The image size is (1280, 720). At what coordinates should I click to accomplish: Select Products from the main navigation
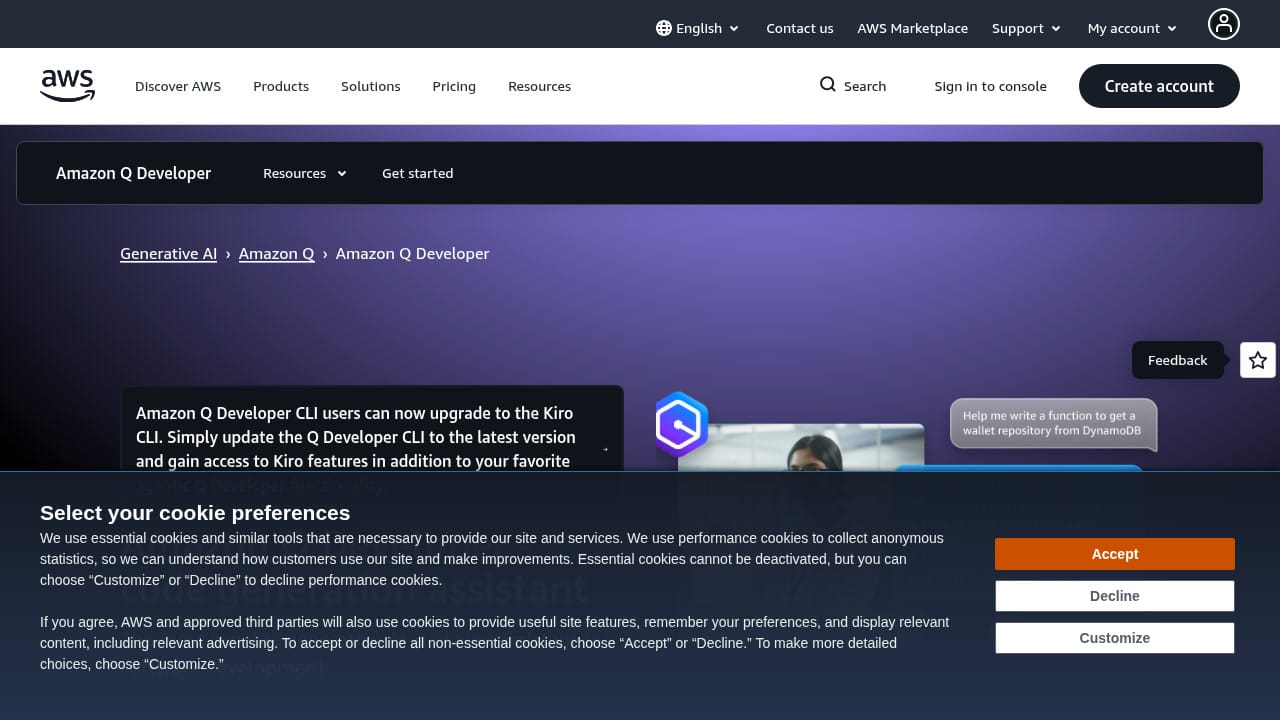tap(281, 86)
